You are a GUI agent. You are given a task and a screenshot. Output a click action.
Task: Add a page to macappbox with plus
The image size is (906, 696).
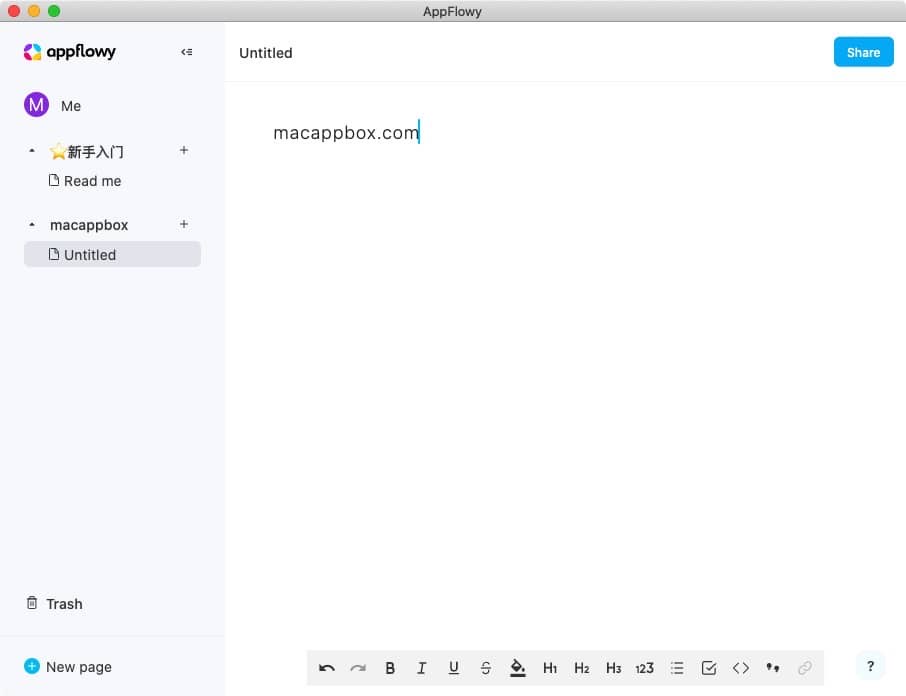[x=184, y=224]
